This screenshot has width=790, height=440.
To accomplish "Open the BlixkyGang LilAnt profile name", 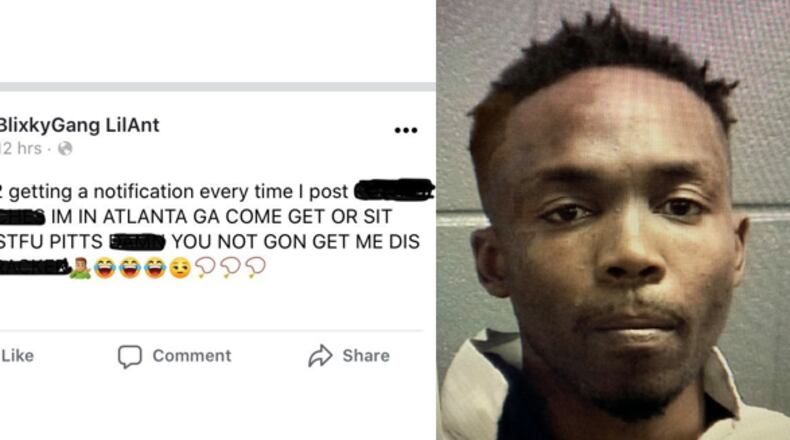I will 79,125.
